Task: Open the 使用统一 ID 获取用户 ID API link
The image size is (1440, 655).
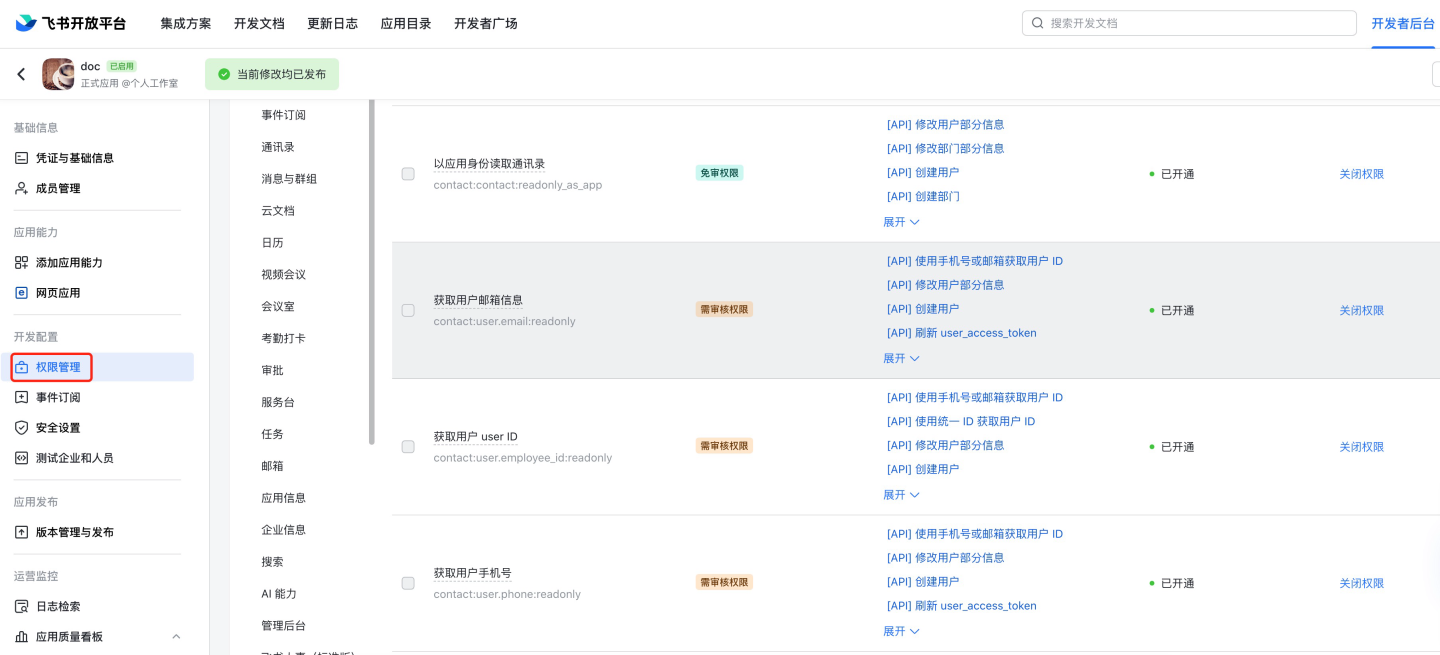Action: [x=960, y=422]
